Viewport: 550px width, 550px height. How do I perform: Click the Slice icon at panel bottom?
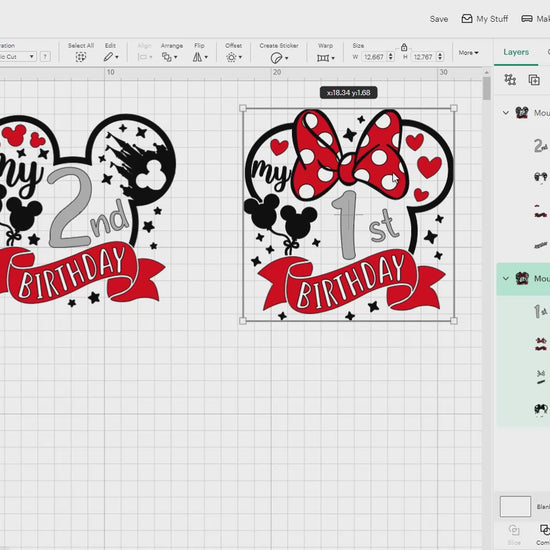coord(514,530)
